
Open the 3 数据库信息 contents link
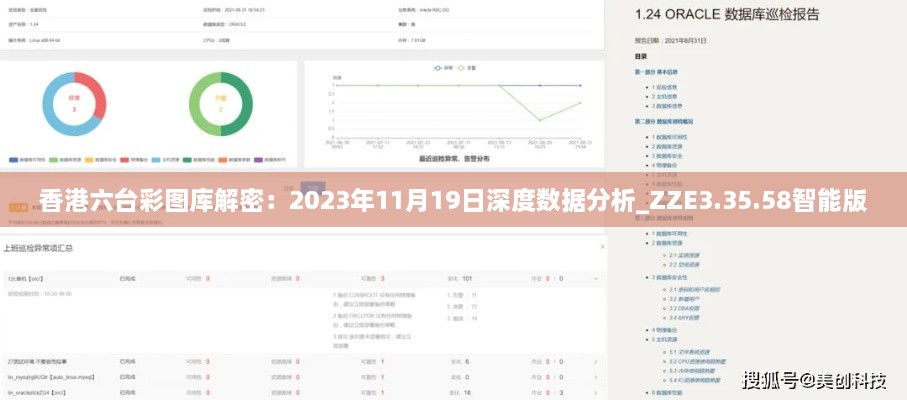pyautogui.click(x=667, y=106)
